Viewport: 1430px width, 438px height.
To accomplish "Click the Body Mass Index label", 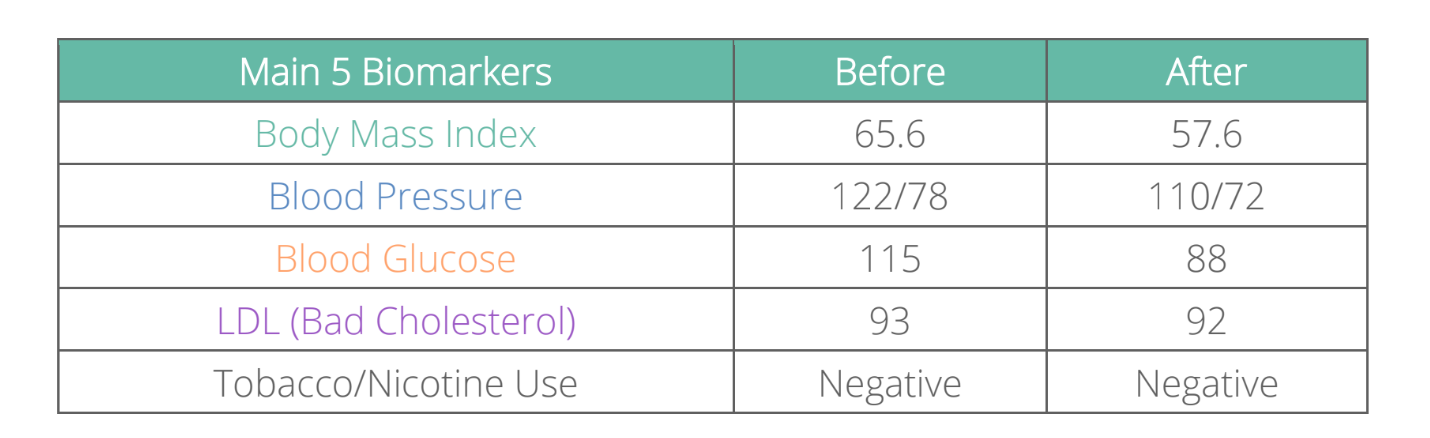I will 396,134.
